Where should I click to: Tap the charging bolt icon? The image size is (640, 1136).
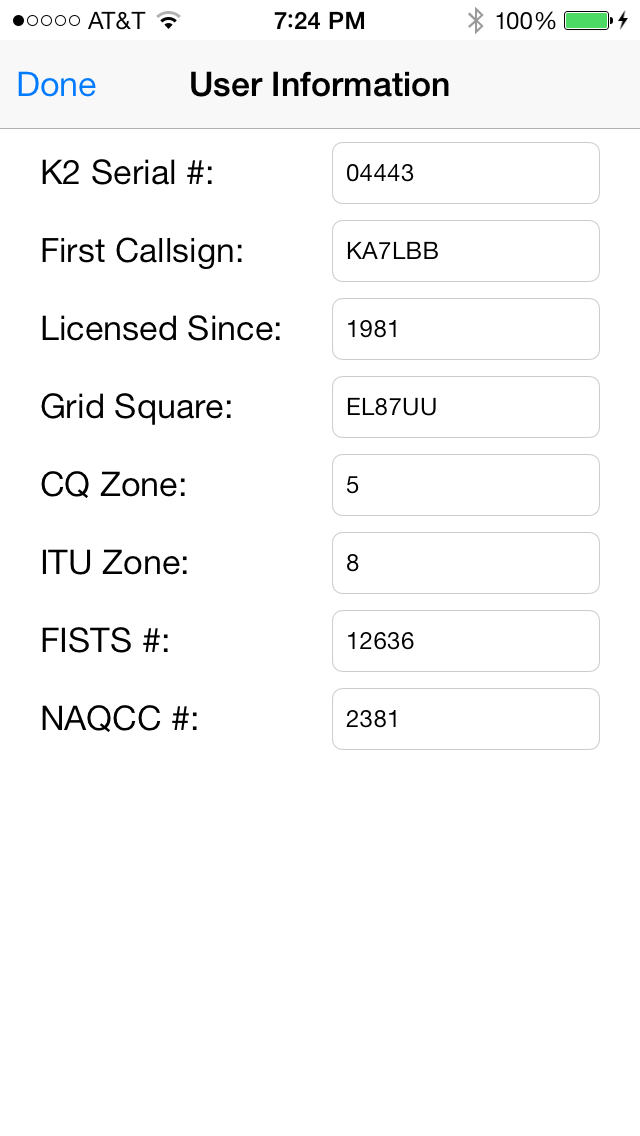(x=623, y=20)
